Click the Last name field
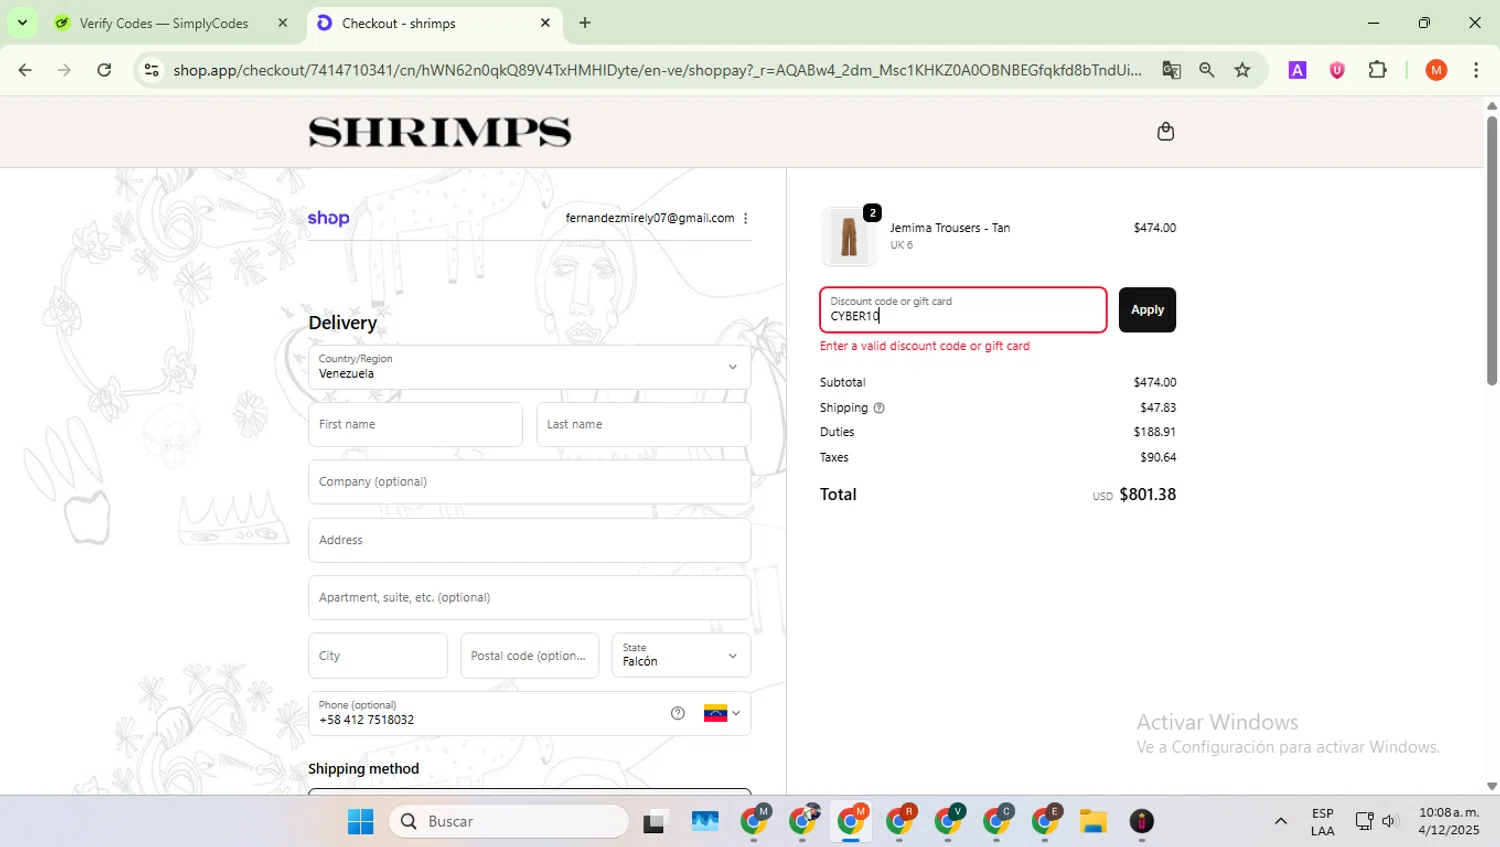Image resolution: width=1500 pixels, height=847 pixels. click(643, 424)
